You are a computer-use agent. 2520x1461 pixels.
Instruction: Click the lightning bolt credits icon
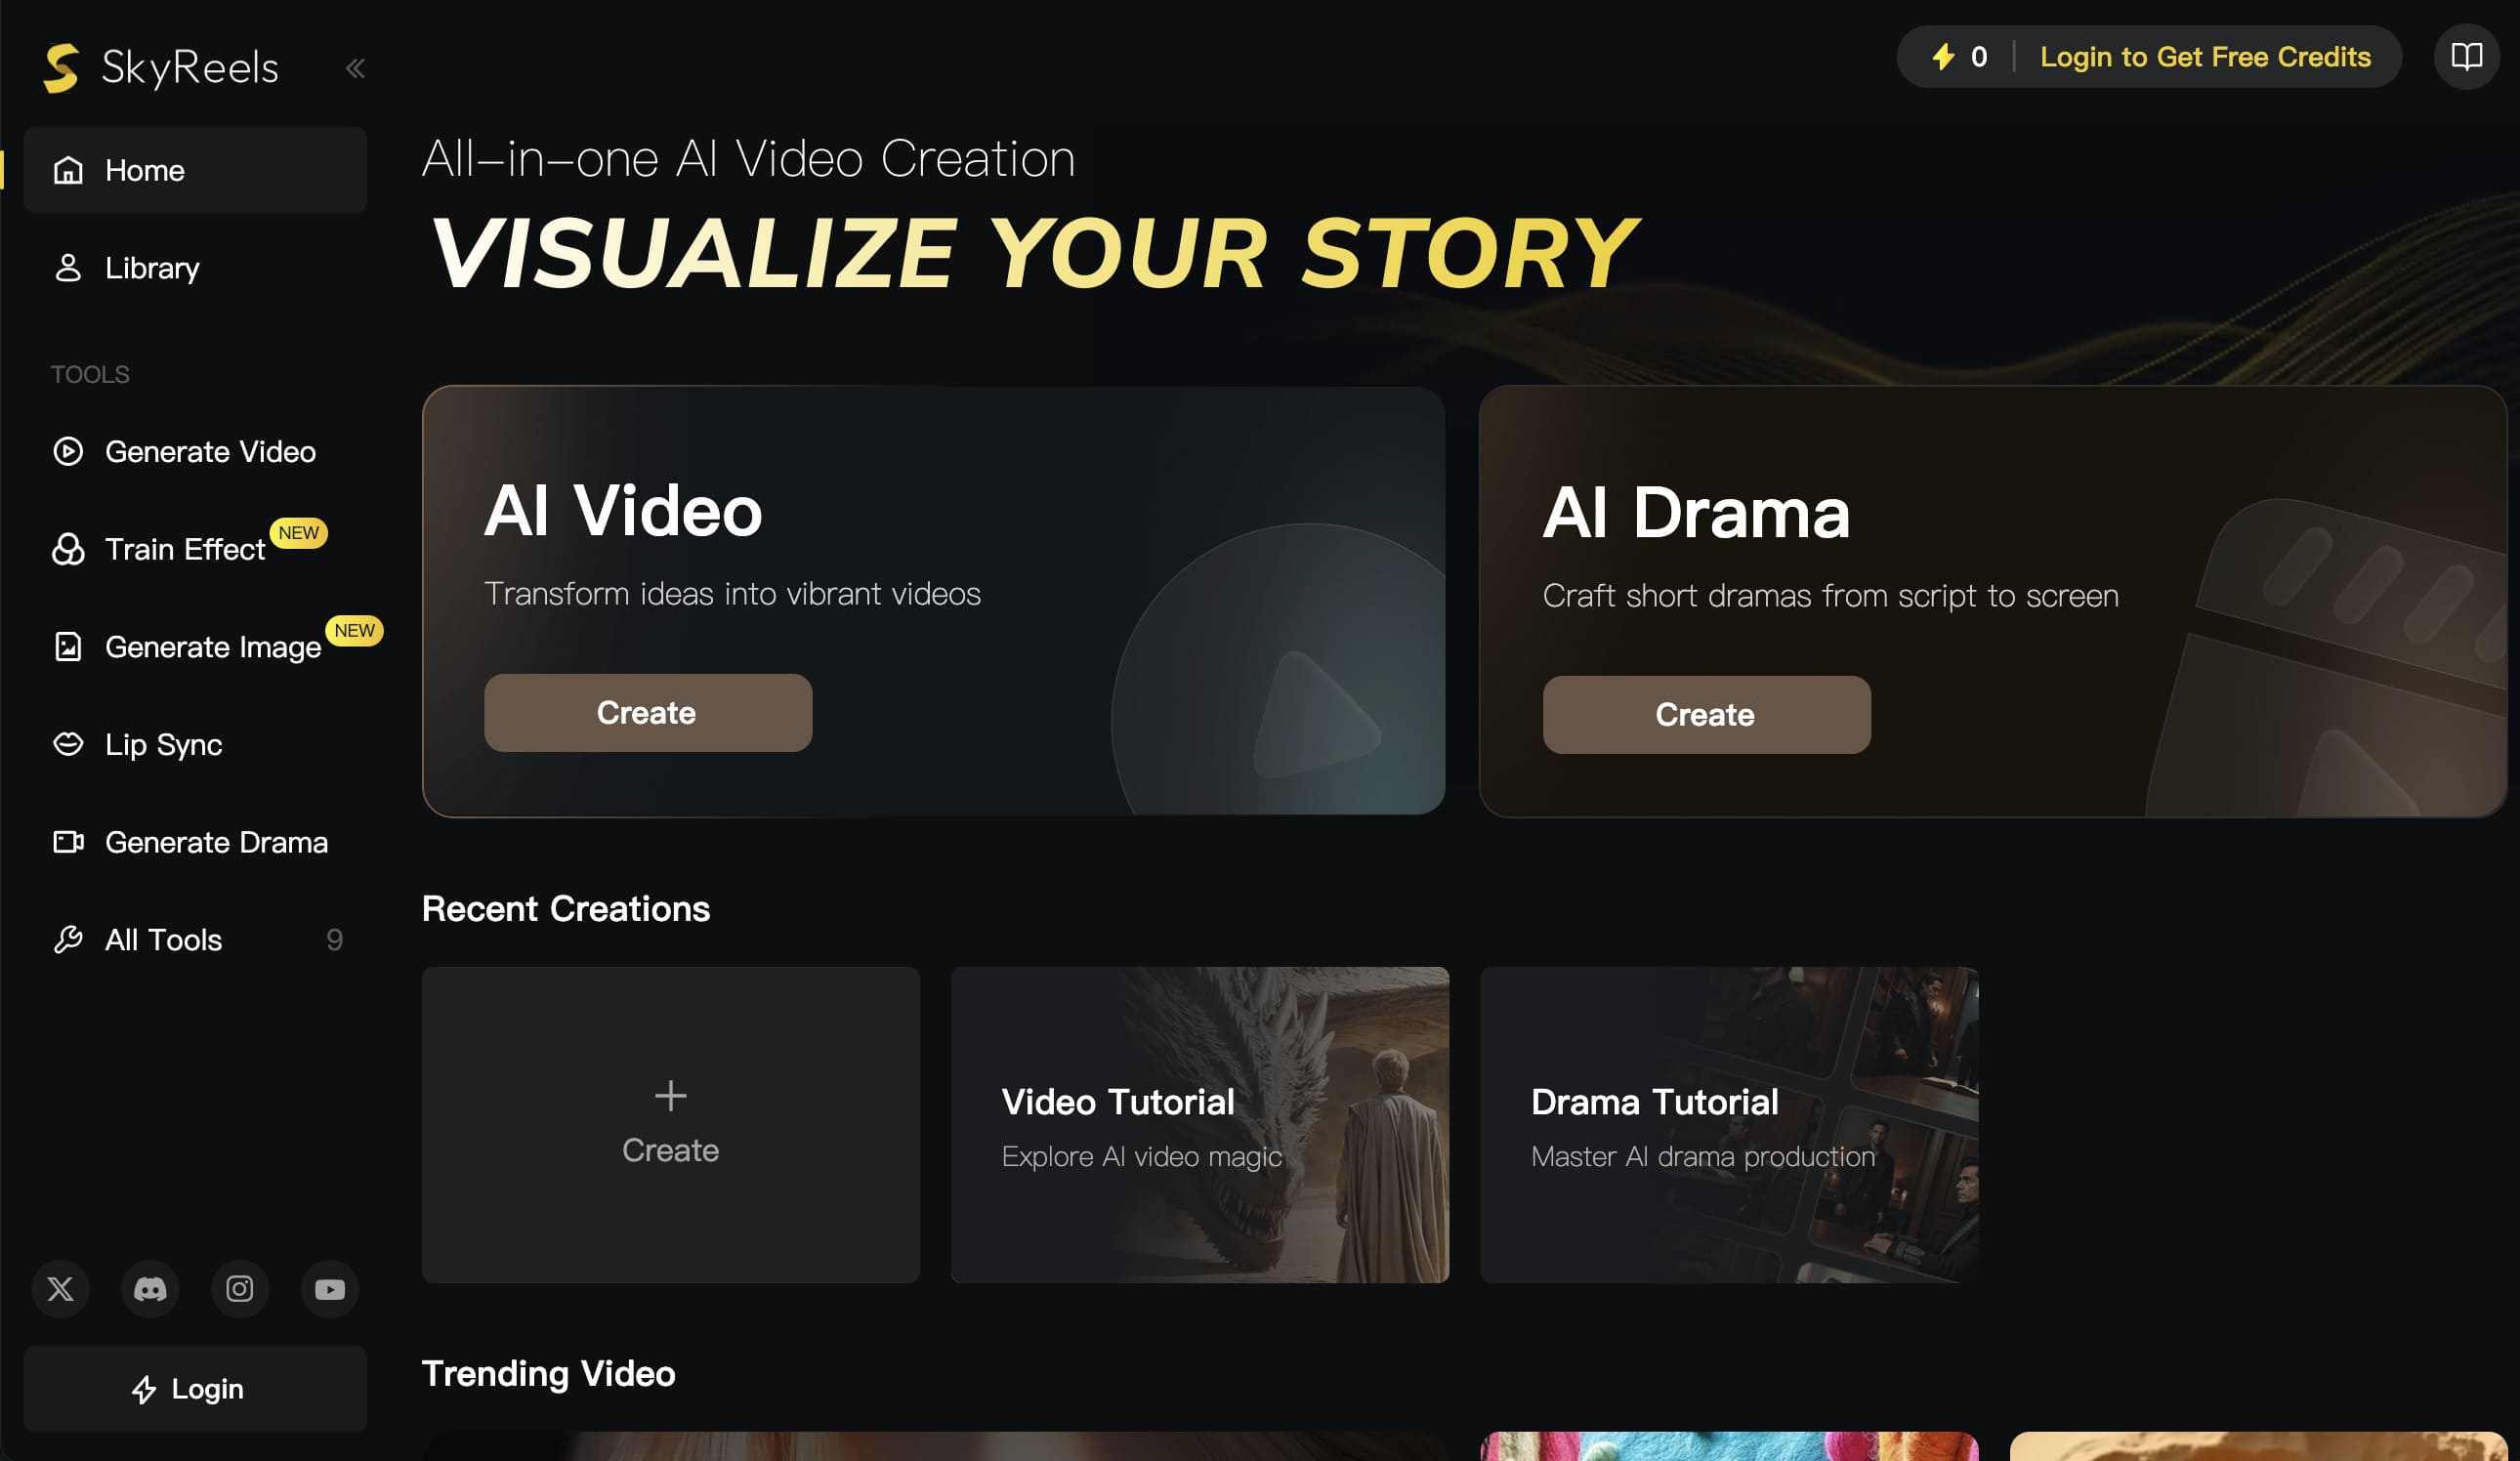[1943, 57]
